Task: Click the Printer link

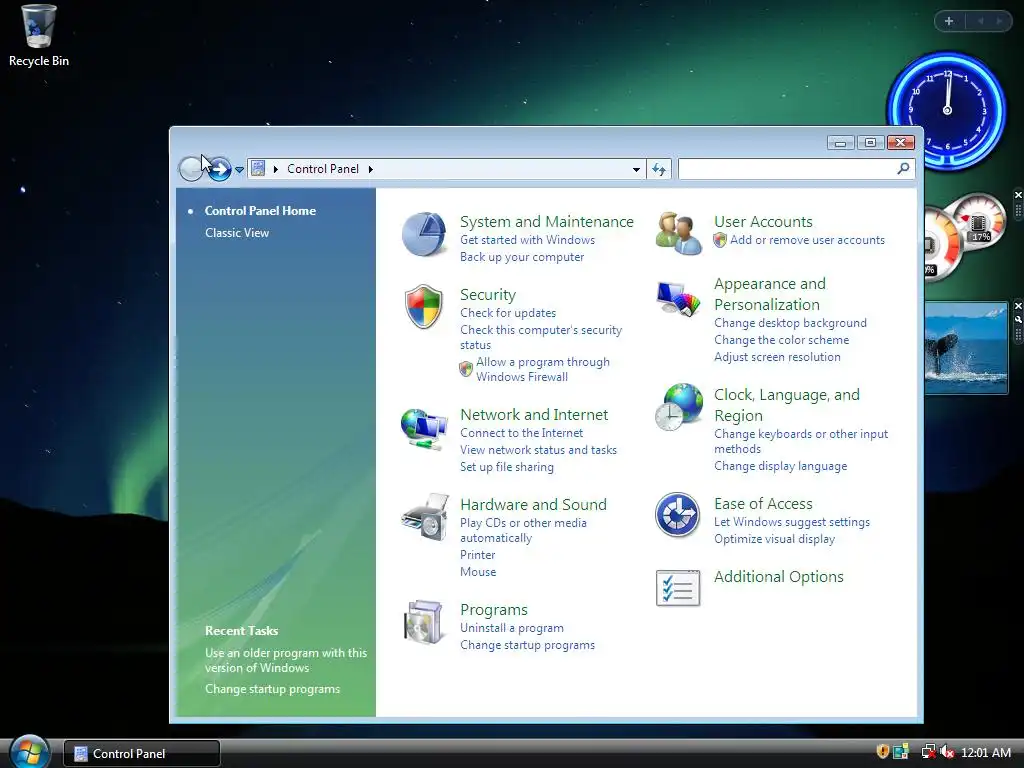Action: (x=477, y=554)
